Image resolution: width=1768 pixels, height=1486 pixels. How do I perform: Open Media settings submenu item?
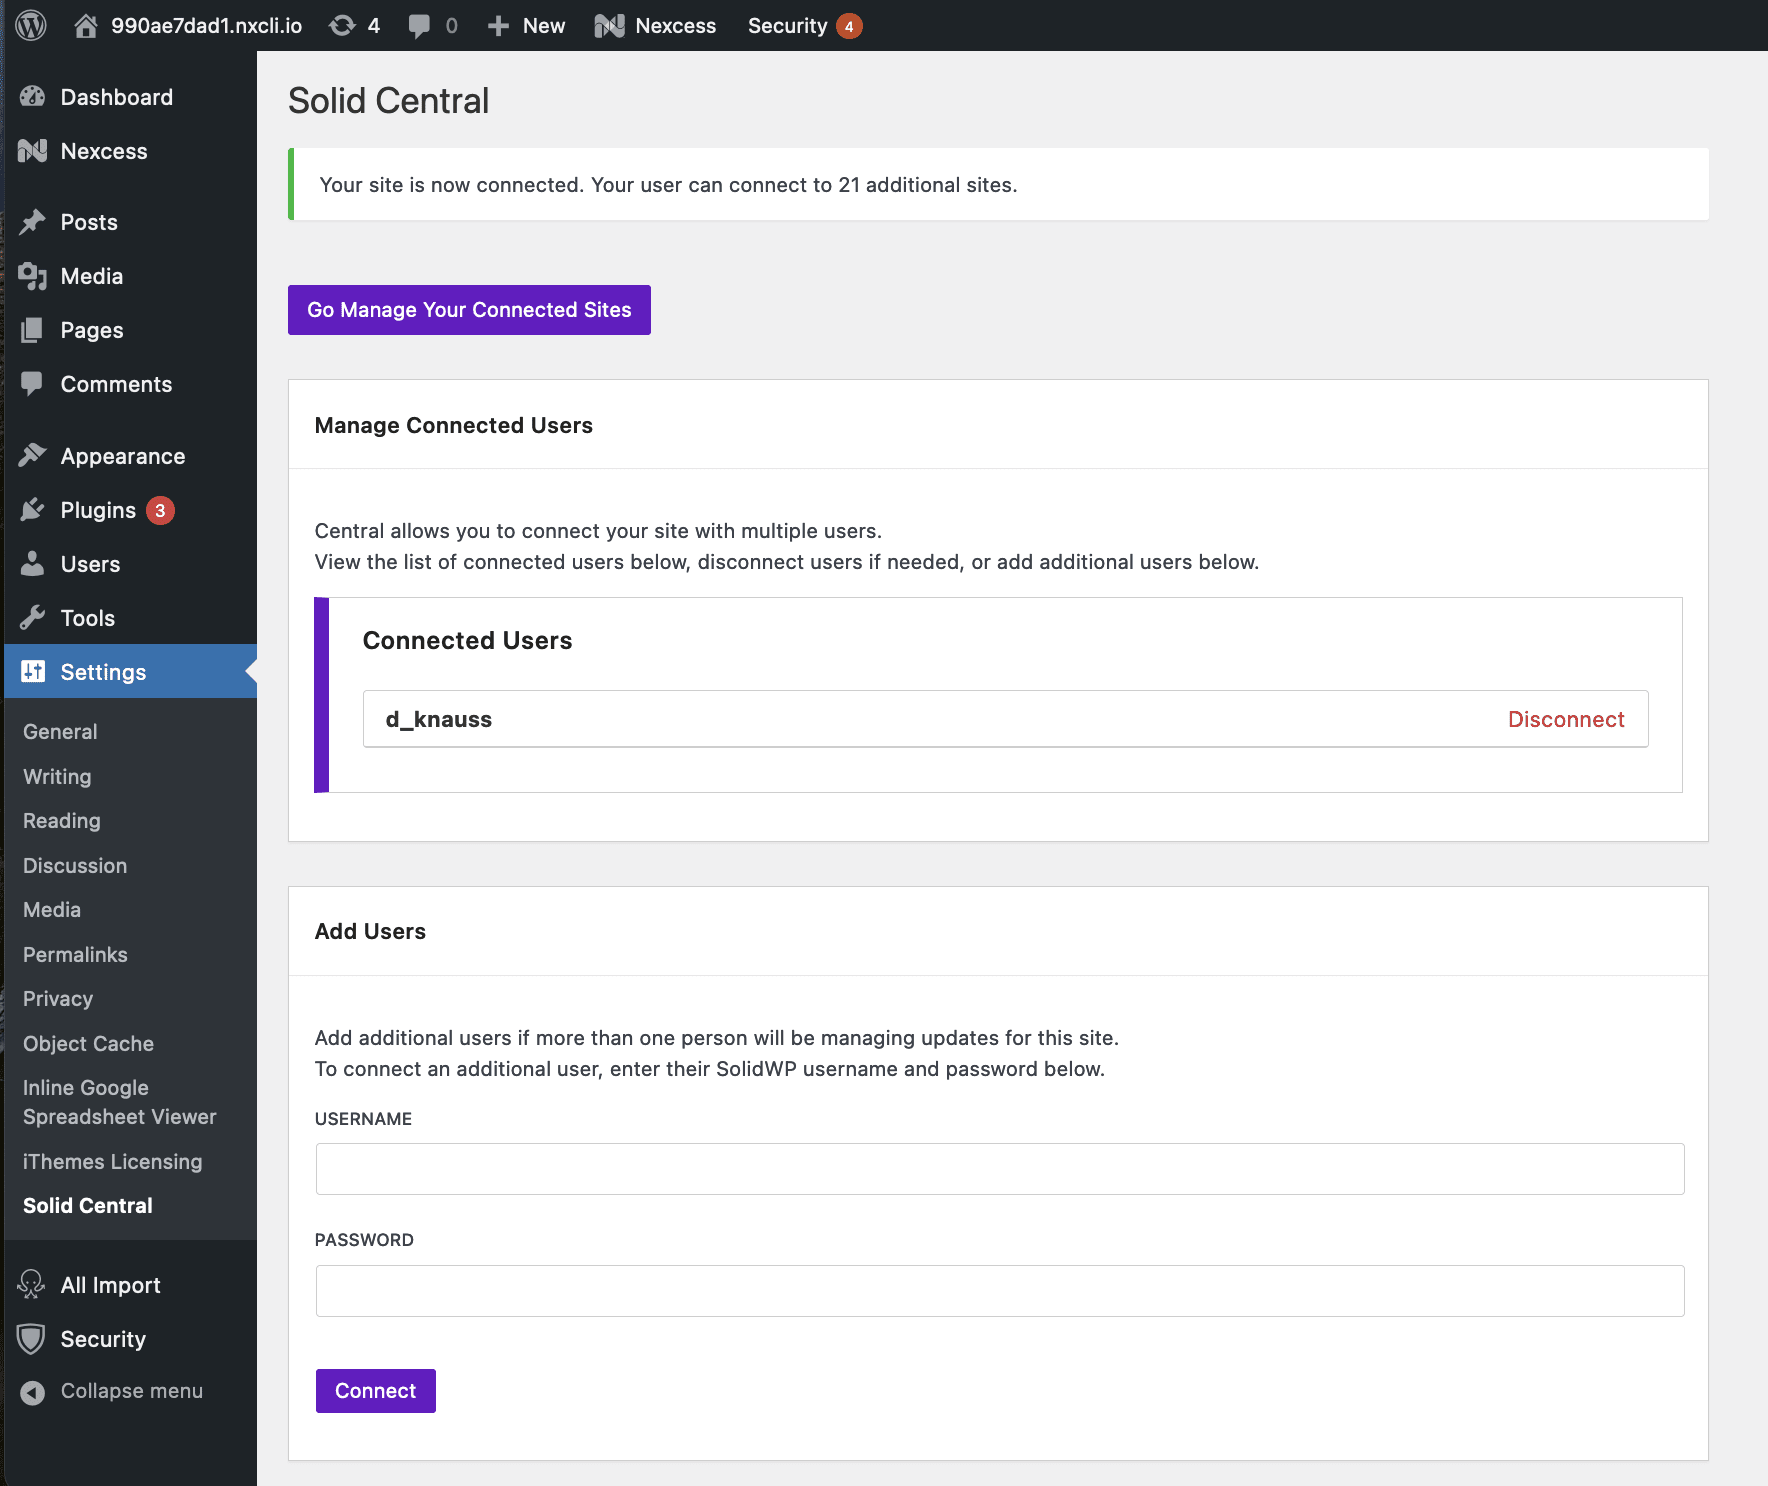point(52,909)
